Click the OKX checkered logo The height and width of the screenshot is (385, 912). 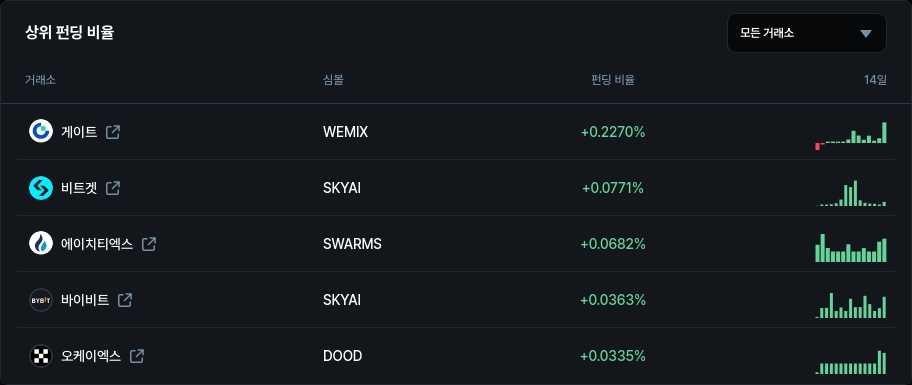(41, 356)
